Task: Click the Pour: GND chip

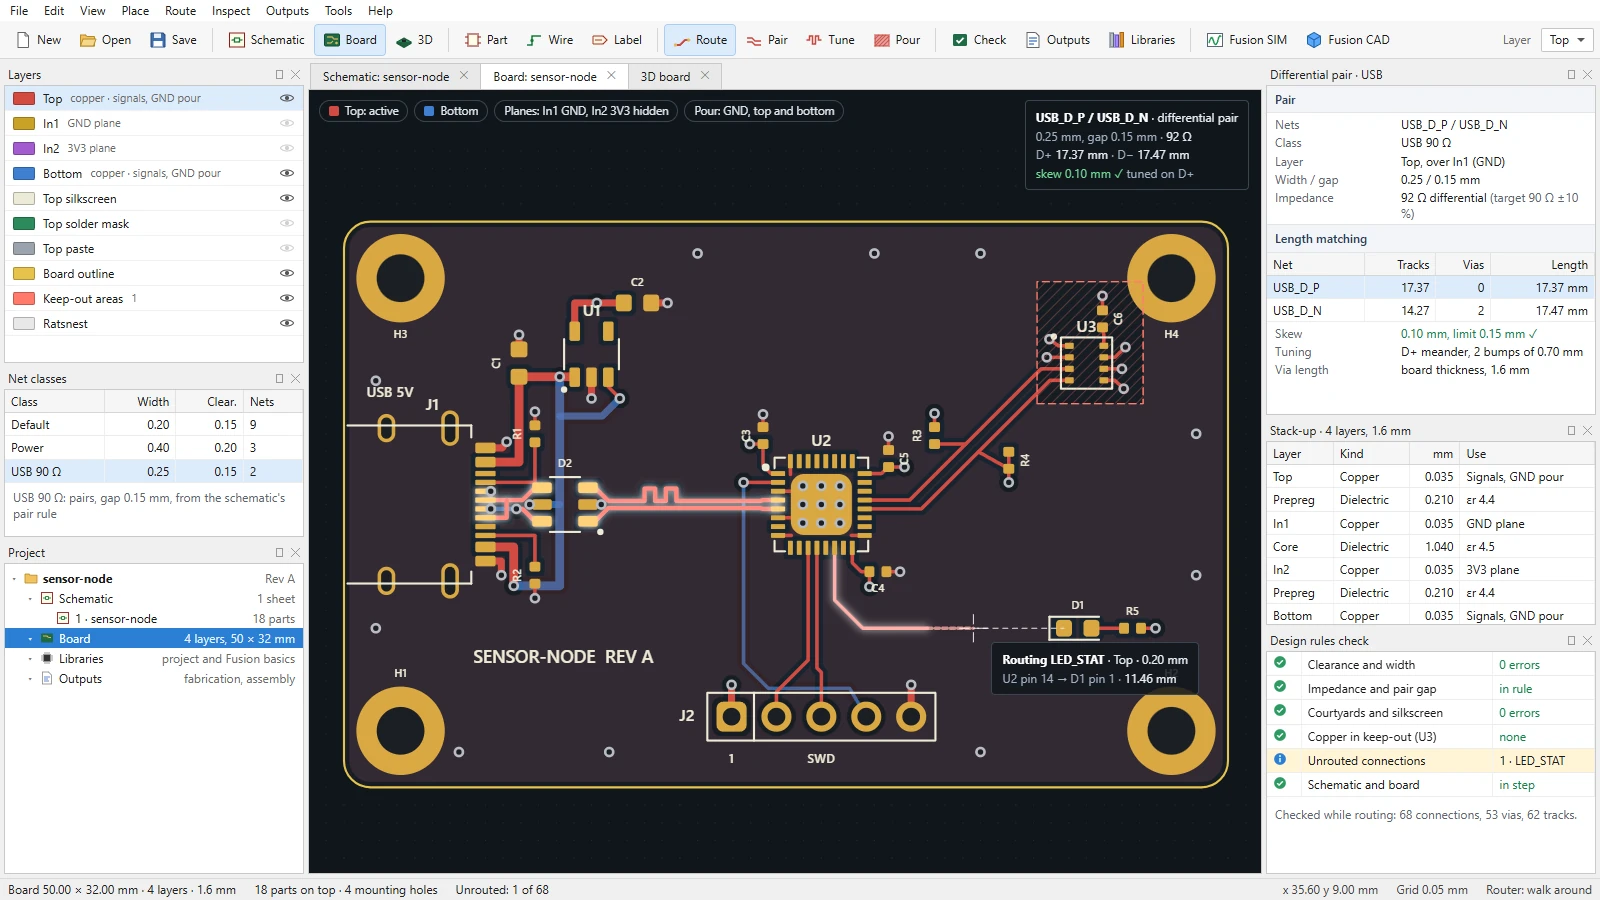Action: pyautogui.click(x=764, y=111)
